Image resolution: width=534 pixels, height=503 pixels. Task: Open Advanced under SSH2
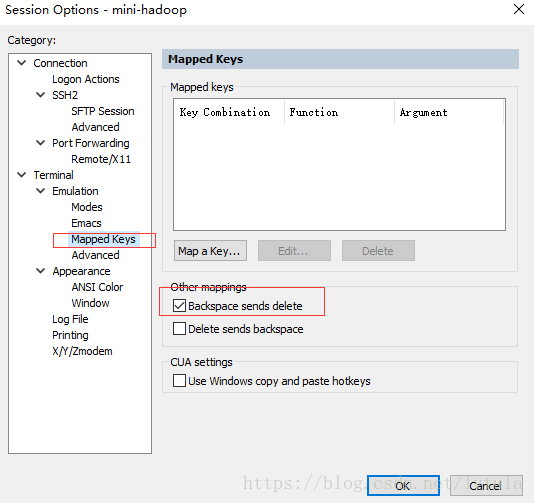[x=95, y=127]
